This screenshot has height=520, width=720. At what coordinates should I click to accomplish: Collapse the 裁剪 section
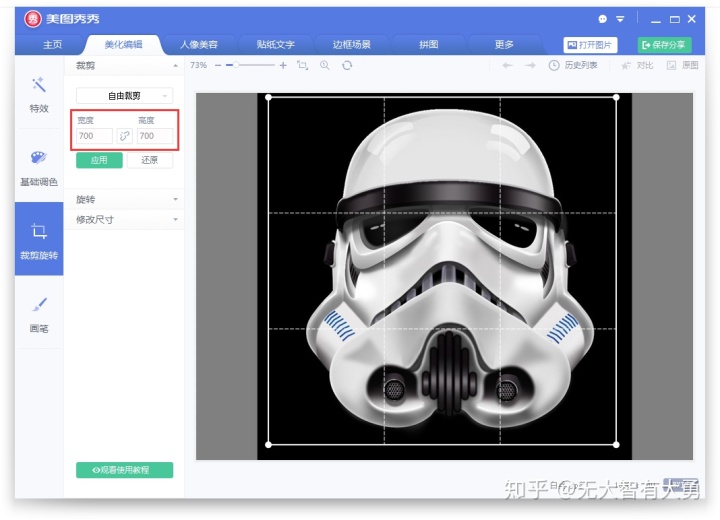124,66
